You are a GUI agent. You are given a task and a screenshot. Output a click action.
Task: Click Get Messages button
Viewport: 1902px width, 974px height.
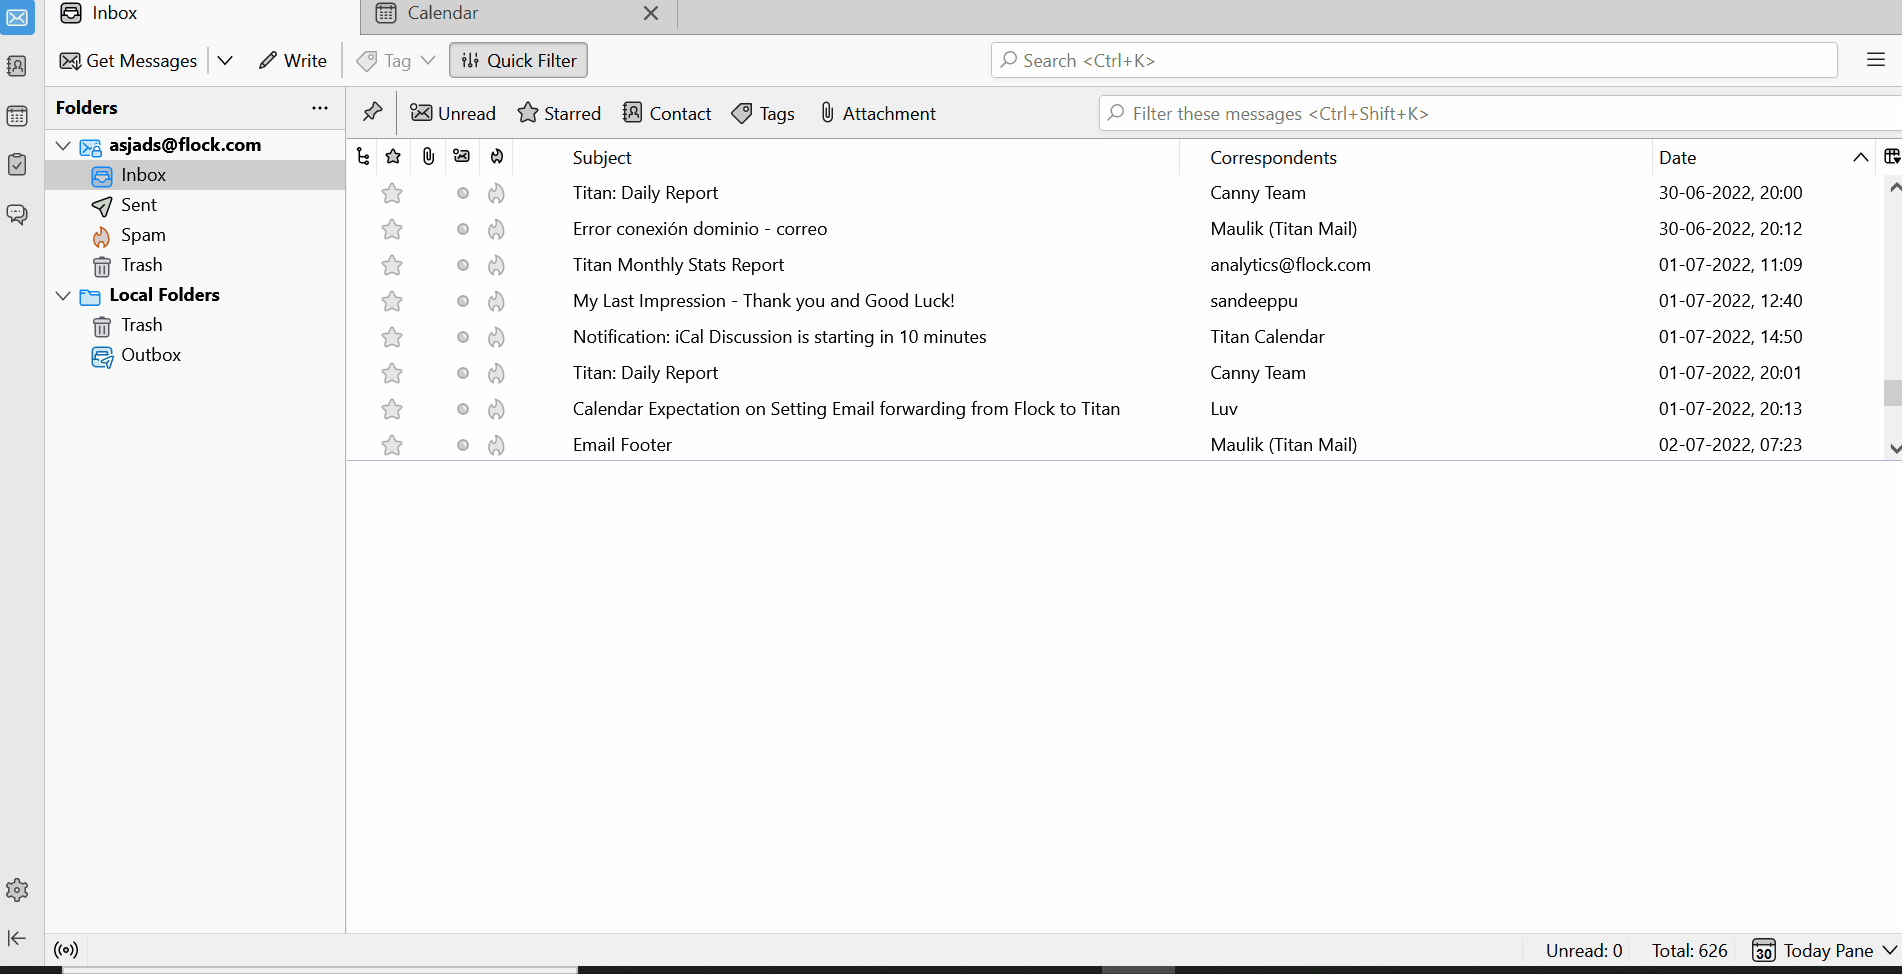(x=129, y=60)
